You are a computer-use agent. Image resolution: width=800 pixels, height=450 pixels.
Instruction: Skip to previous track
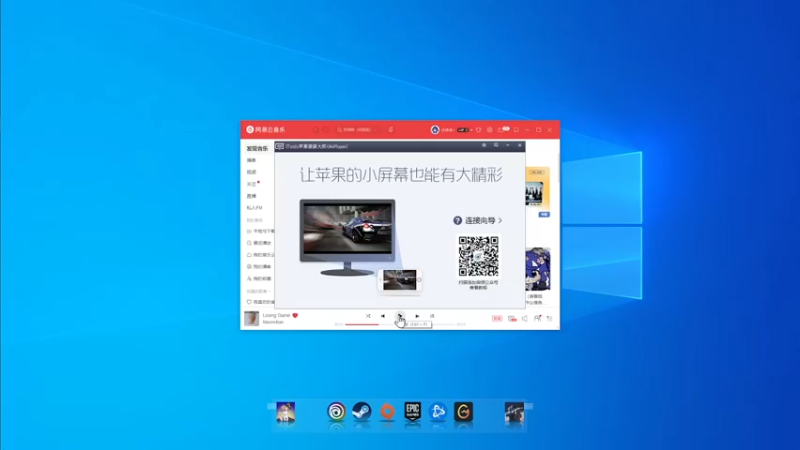point(383,316)
